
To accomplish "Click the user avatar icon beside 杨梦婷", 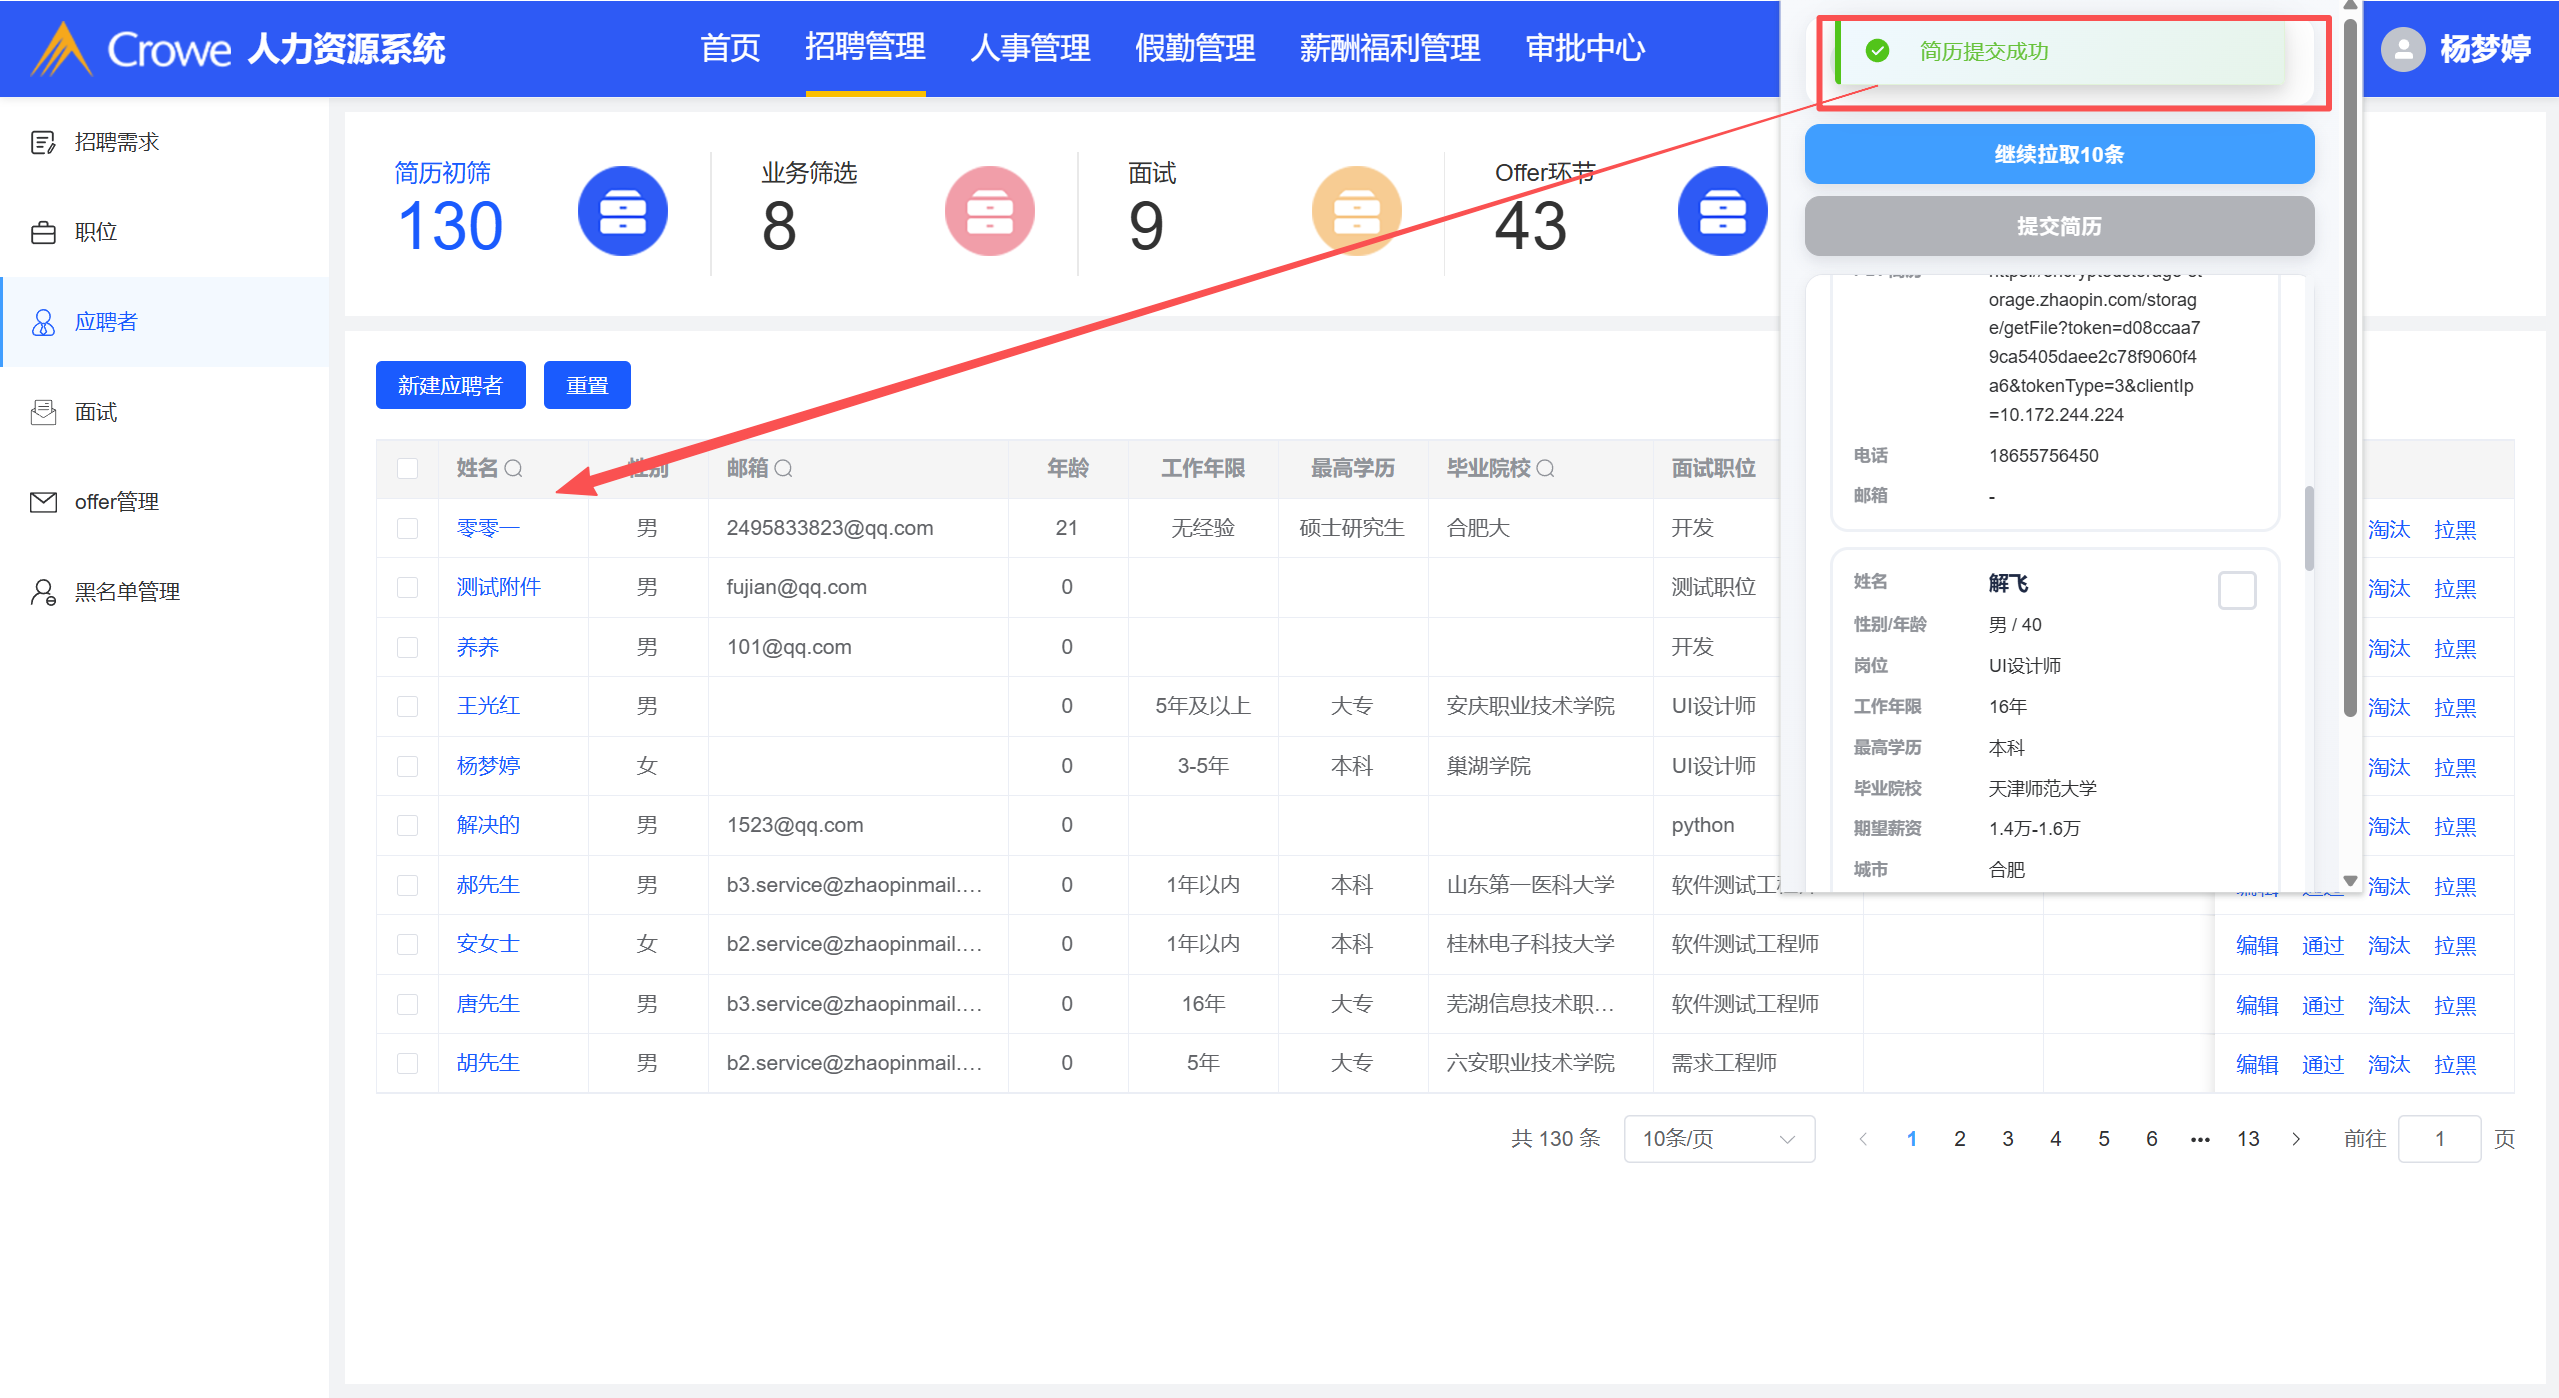I will pyautogui.click(x=2403, y=49).
